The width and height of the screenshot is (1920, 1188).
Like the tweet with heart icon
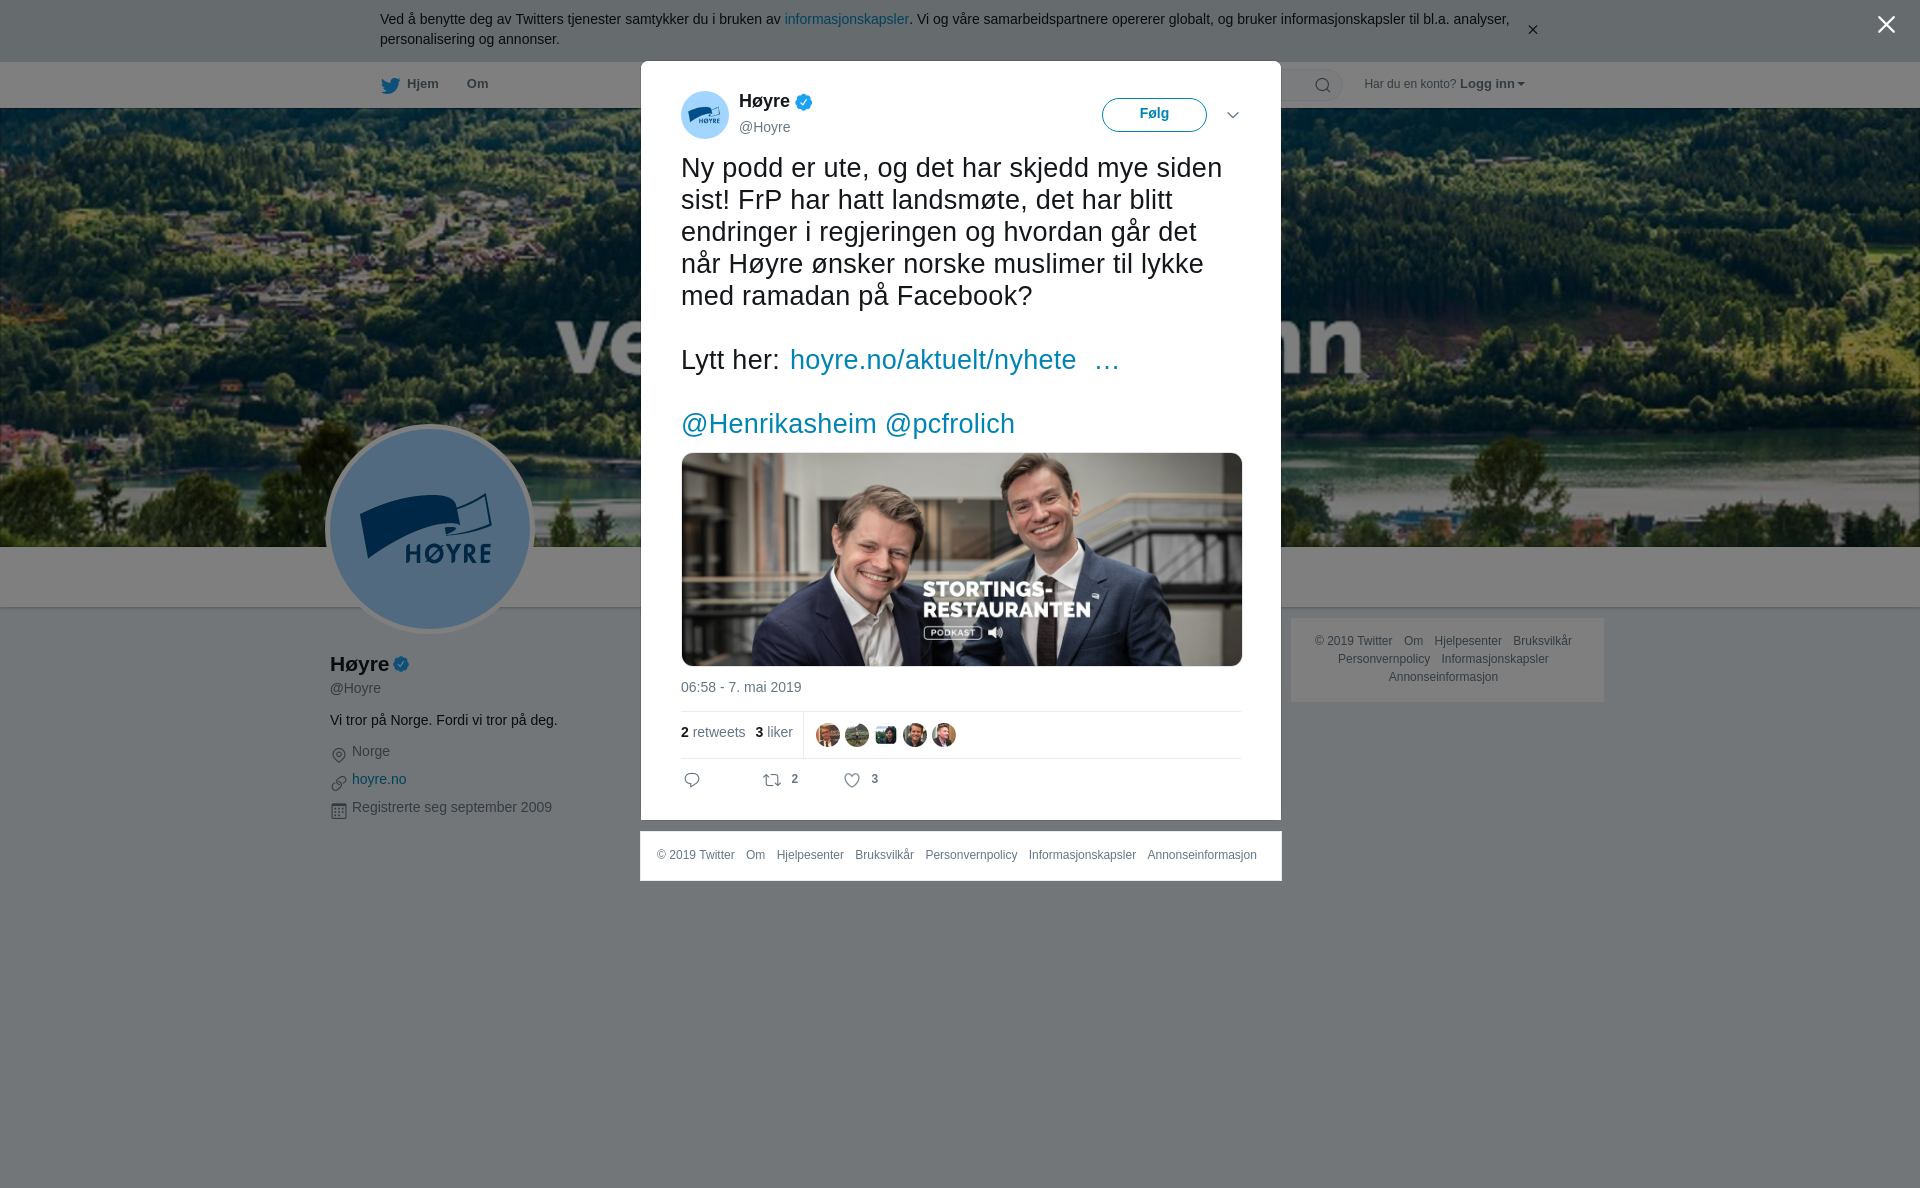[x=852, y=780]
